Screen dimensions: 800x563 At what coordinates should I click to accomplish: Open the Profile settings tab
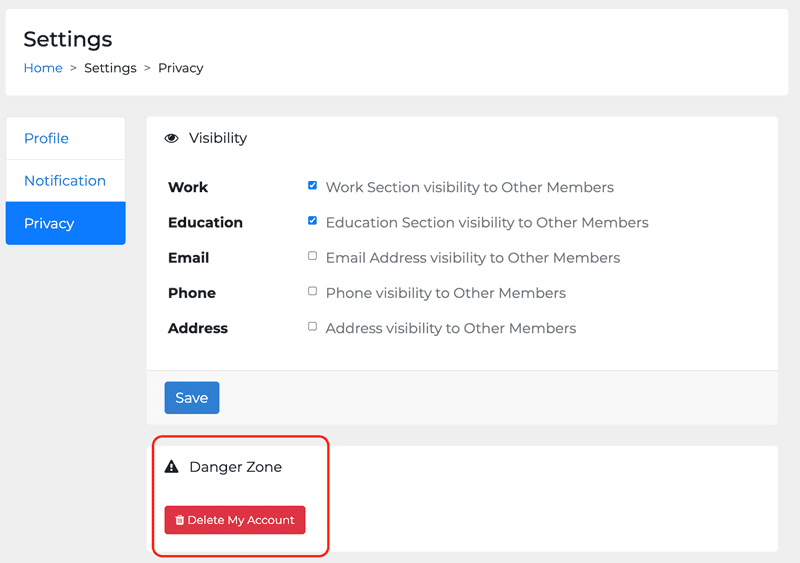pyautogui.click(x=47, y=138)
